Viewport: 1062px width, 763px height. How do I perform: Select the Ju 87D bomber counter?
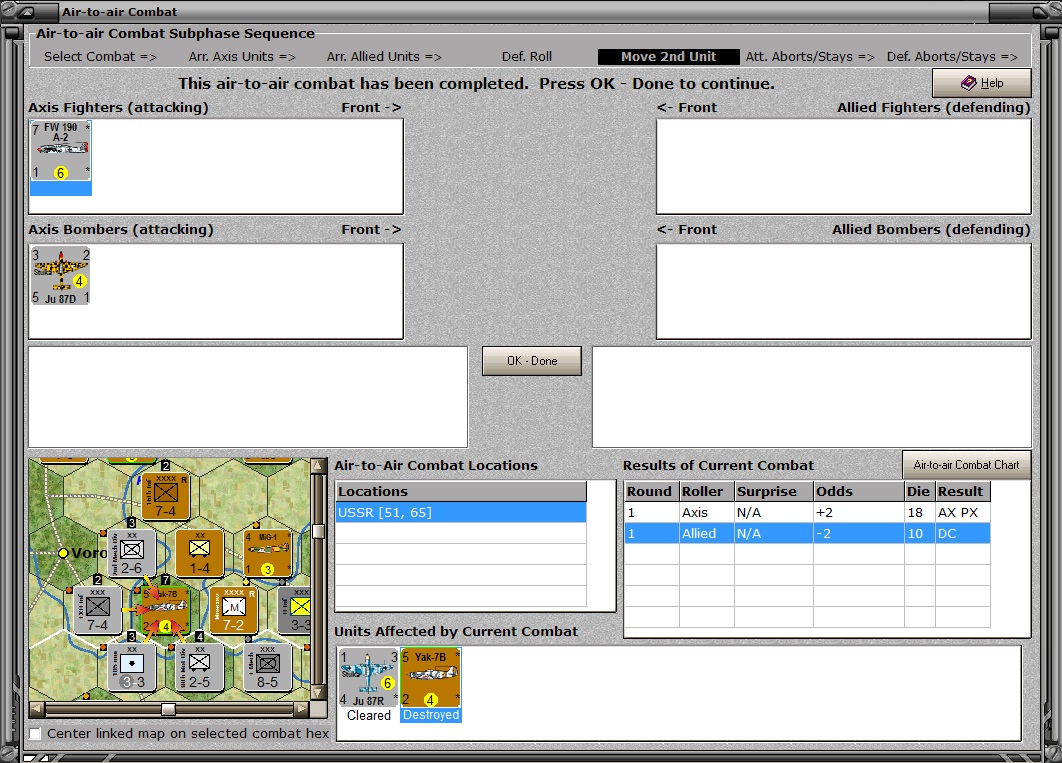click(60, 276)
